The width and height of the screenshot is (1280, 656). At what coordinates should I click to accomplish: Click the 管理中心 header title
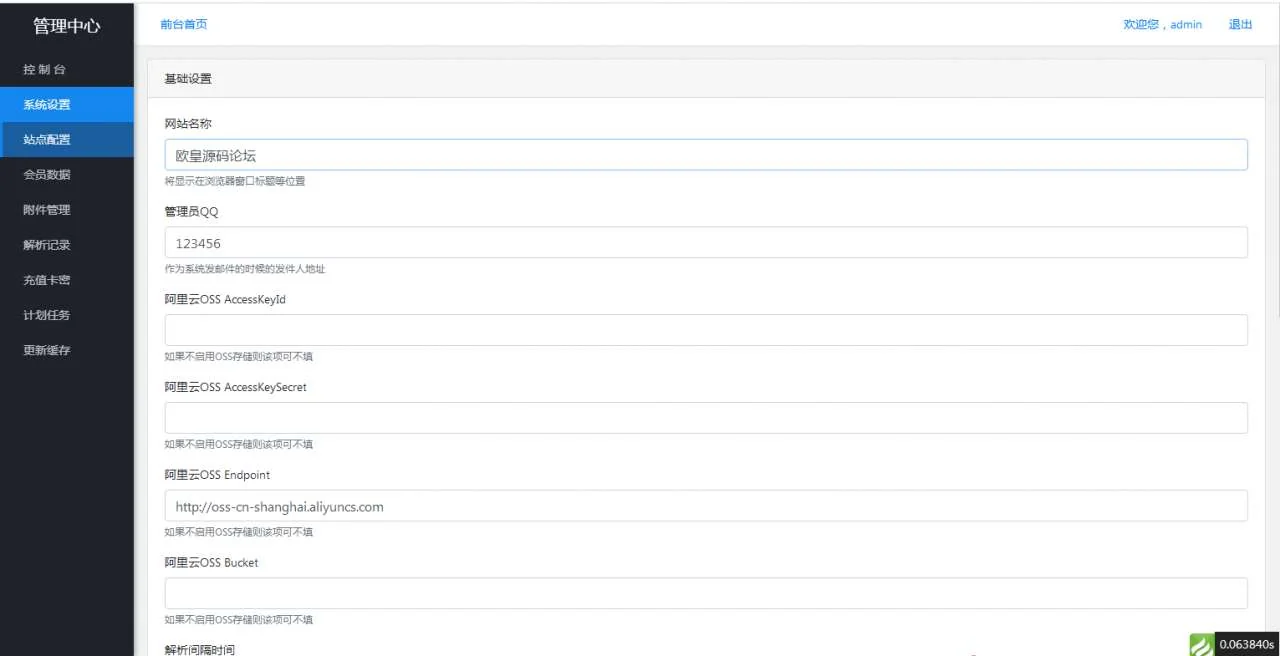click(x=67, y=26)
